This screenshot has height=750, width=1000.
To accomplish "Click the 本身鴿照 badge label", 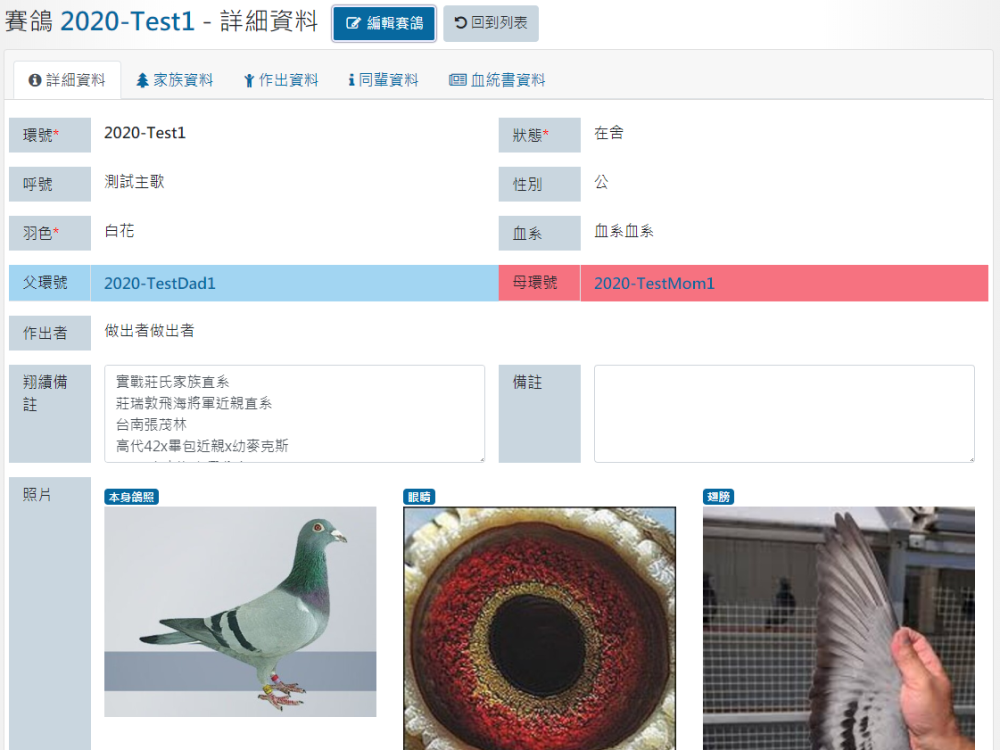I will coord(131,497).
